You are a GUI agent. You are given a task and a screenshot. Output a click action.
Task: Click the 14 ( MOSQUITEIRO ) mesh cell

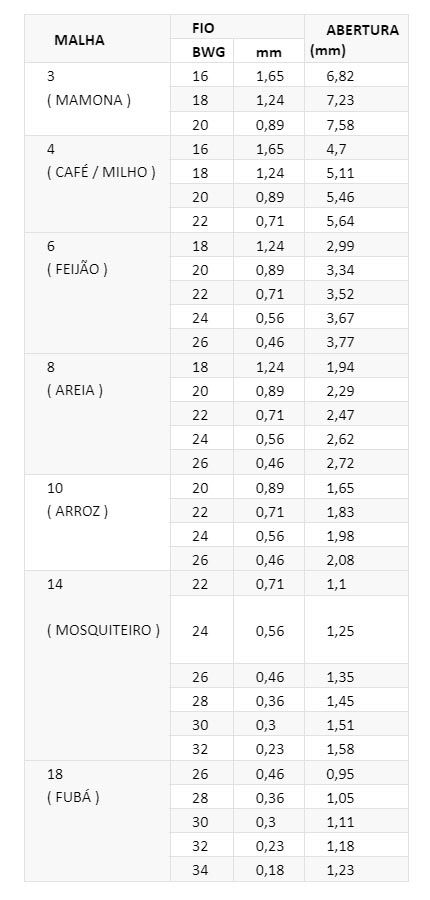pyautogui.click(x=97, y=666)
